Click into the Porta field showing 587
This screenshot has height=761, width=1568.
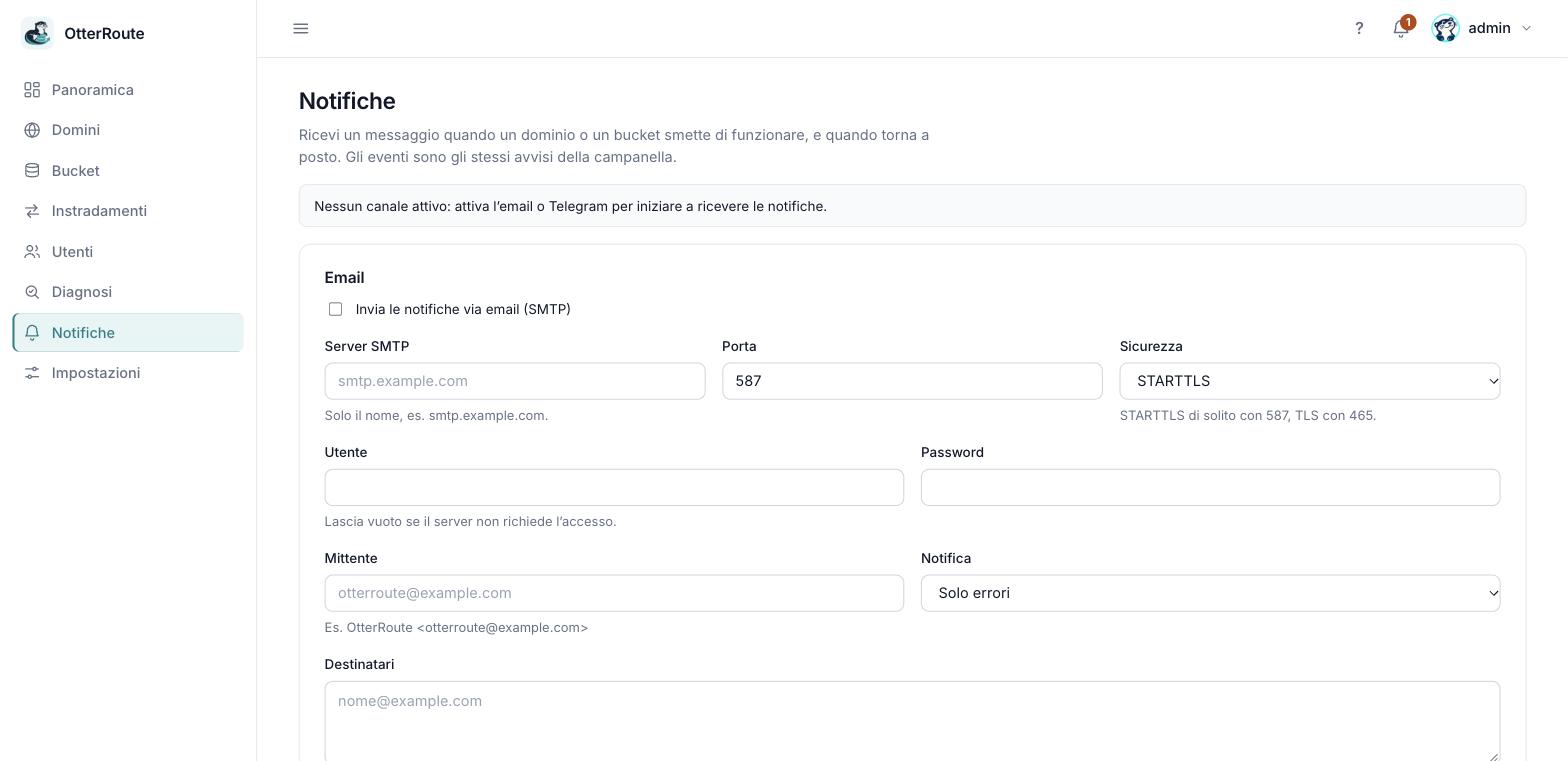tap(912, 381)
